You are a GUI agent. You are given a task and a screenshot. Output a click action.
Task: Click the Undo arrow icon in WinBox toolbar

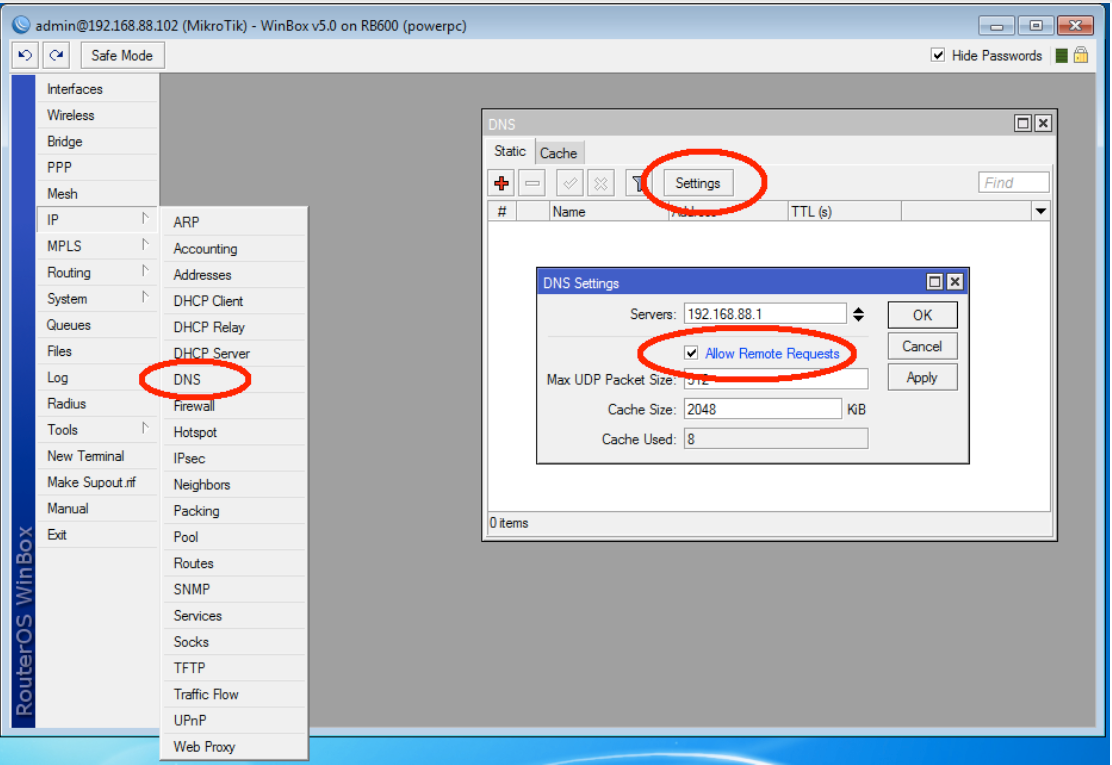point(26,55)
